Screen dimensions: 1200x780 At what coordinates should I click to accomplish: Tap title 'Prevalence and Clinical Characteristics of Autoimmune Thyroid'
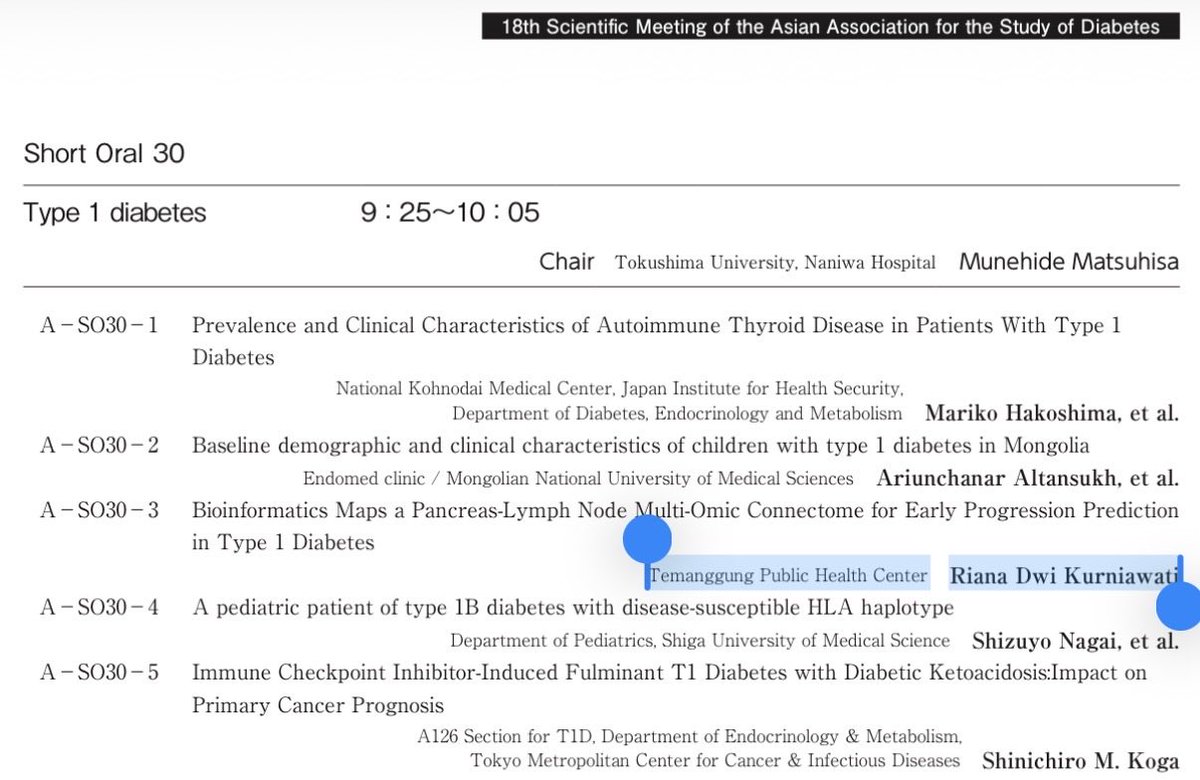[x=656, y=326]
